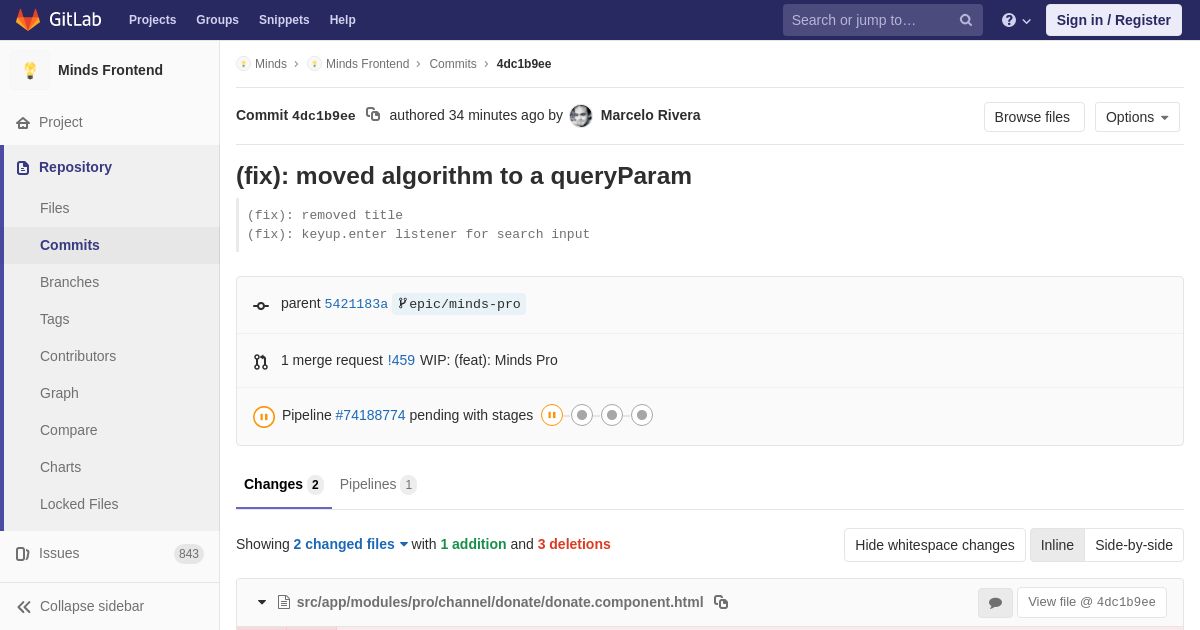
Task: Open parent commit 5421183a
Action: (x=356, y=304)
